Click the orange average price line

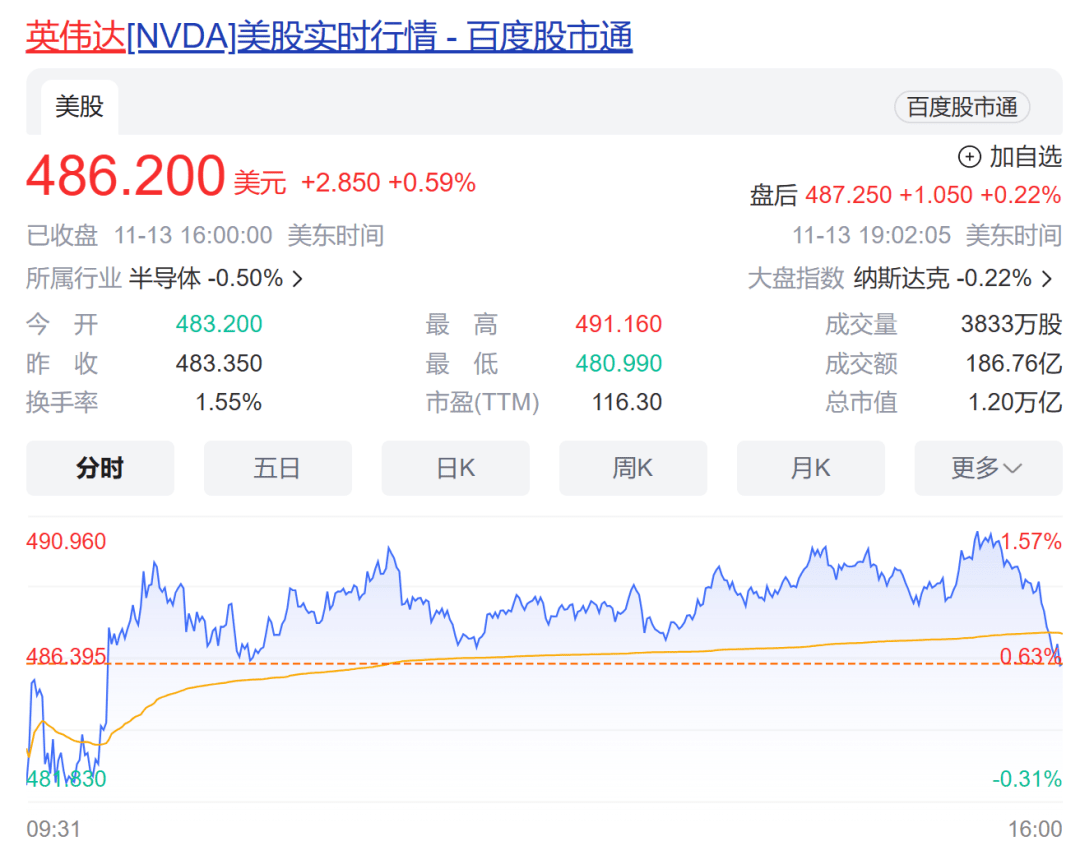coord(600,654)
